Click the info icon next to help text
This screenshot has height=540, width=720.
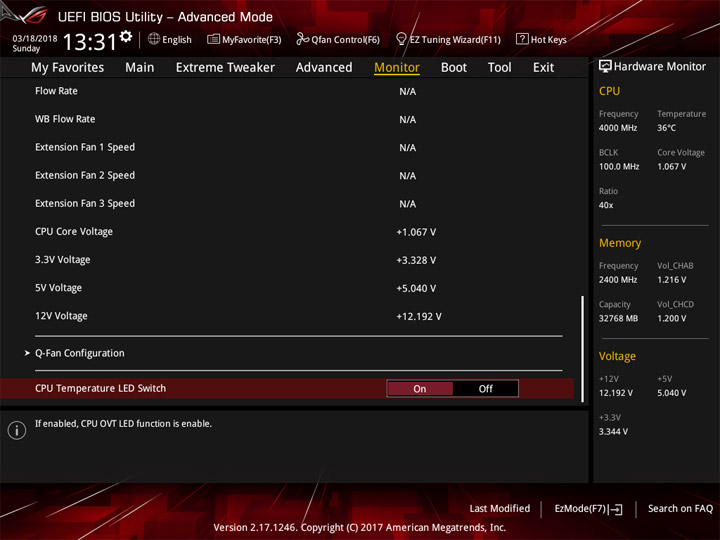17,430
